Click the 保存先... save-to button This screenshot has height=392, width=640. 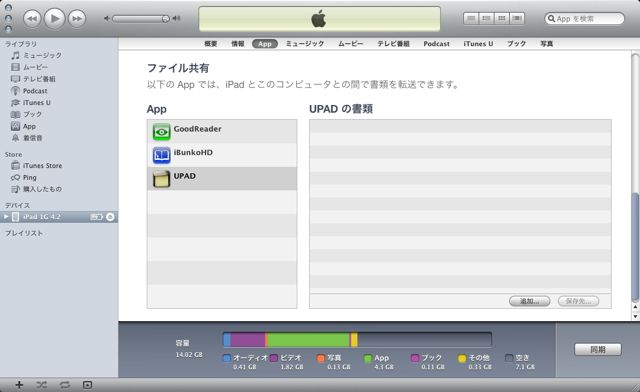pyautogui.click(x=578, y=301)
